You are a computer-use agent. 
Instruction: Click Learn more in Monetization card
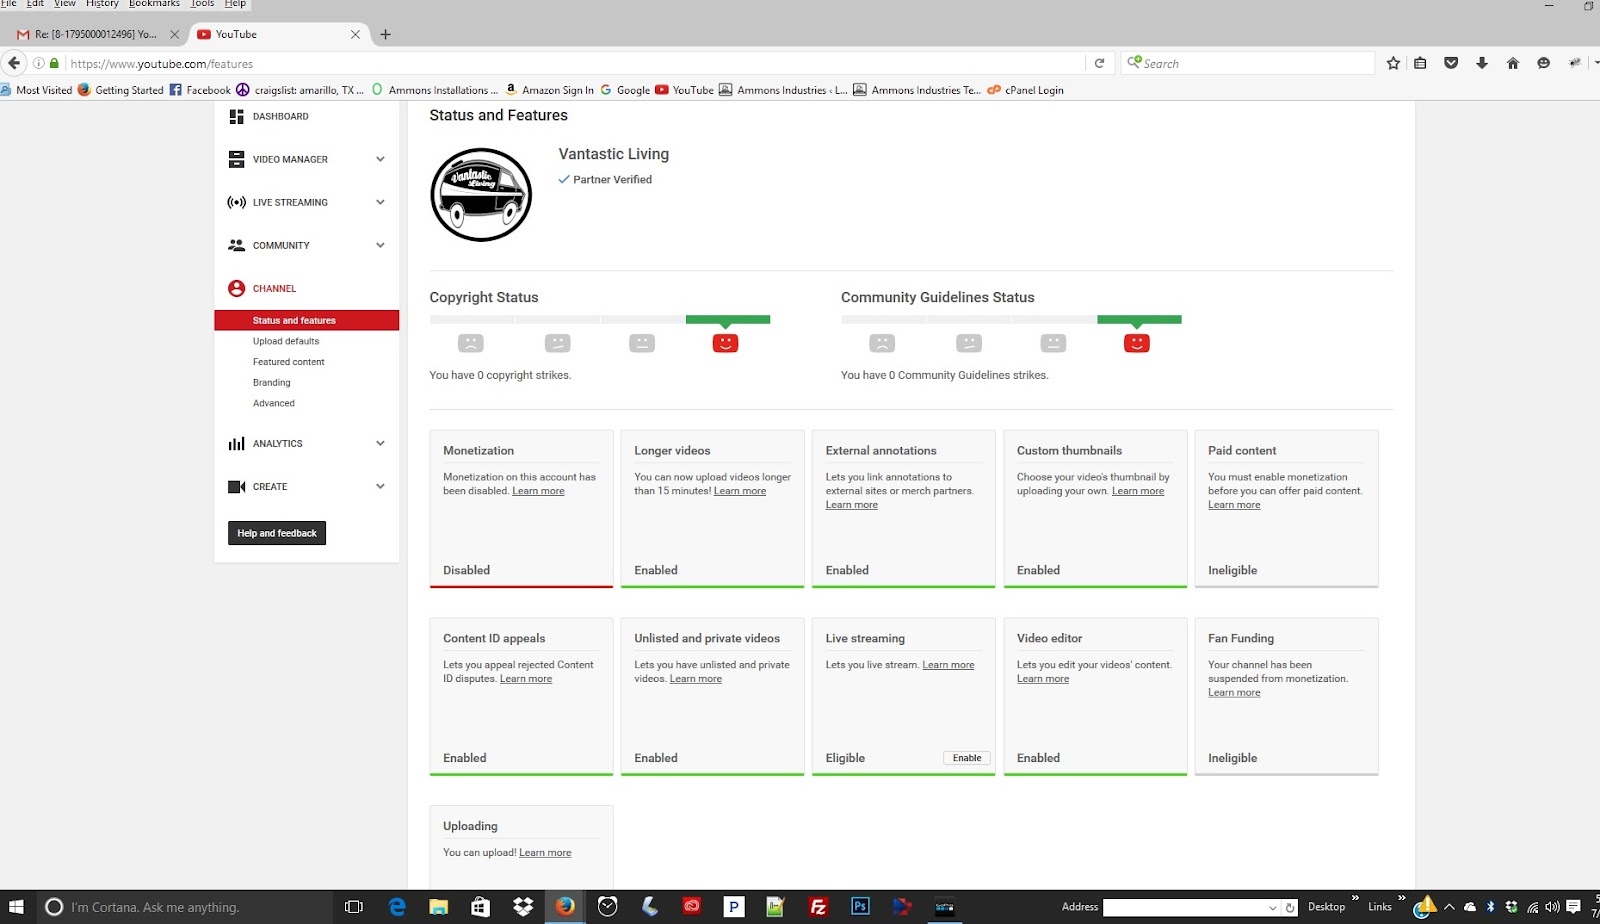(538, 491)
